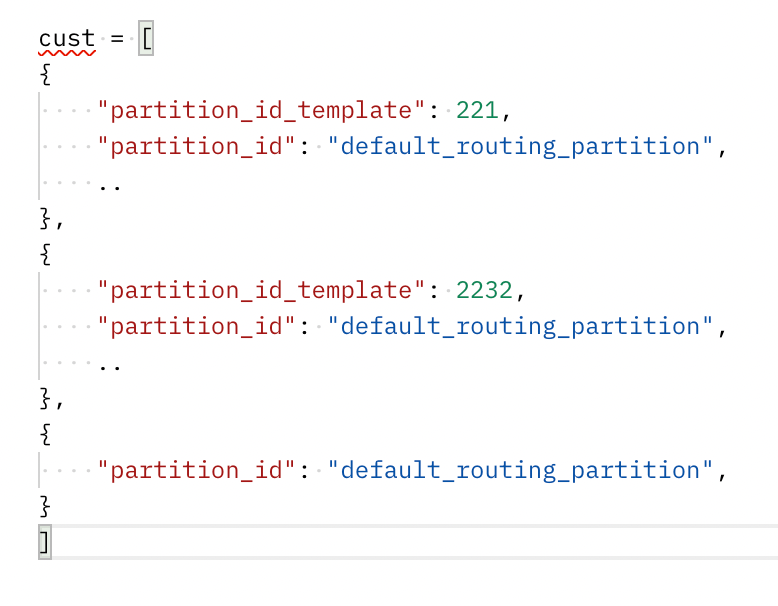
Task: Click the number 2232
Action: [484, 291]
